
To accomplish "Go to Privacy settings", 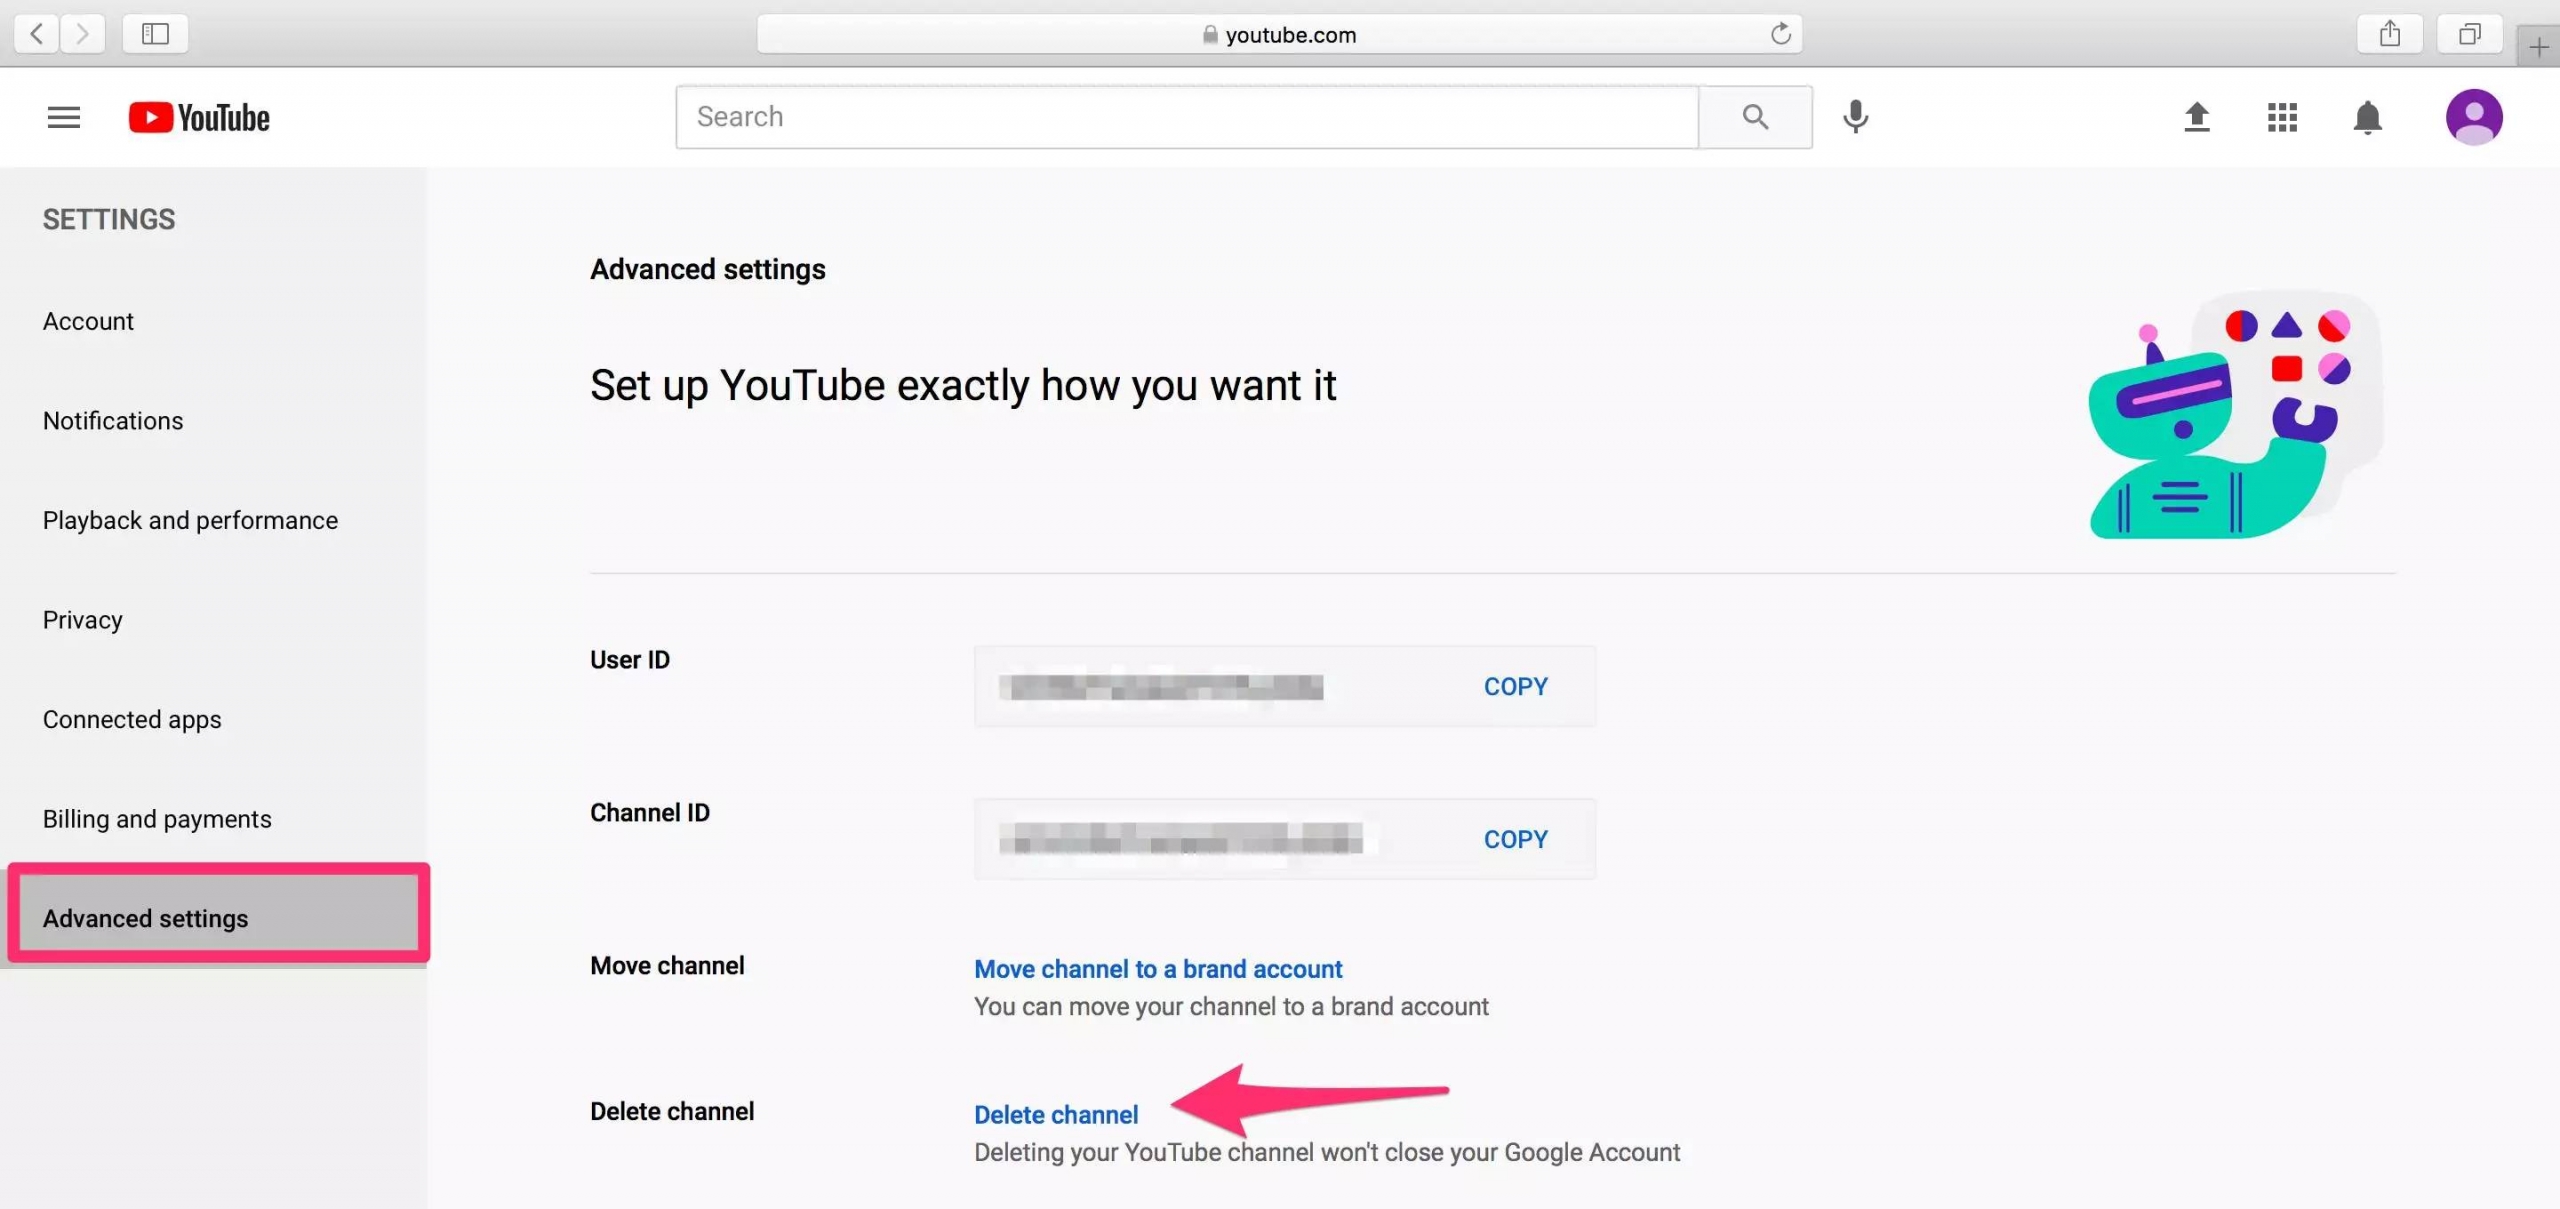I will 82,620.
